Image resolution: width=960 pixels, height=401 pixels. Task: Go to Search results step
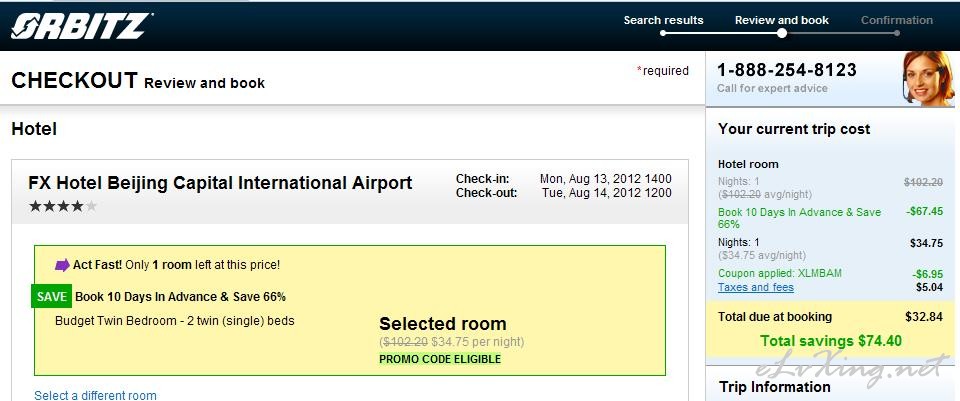[x=663, y=20]
